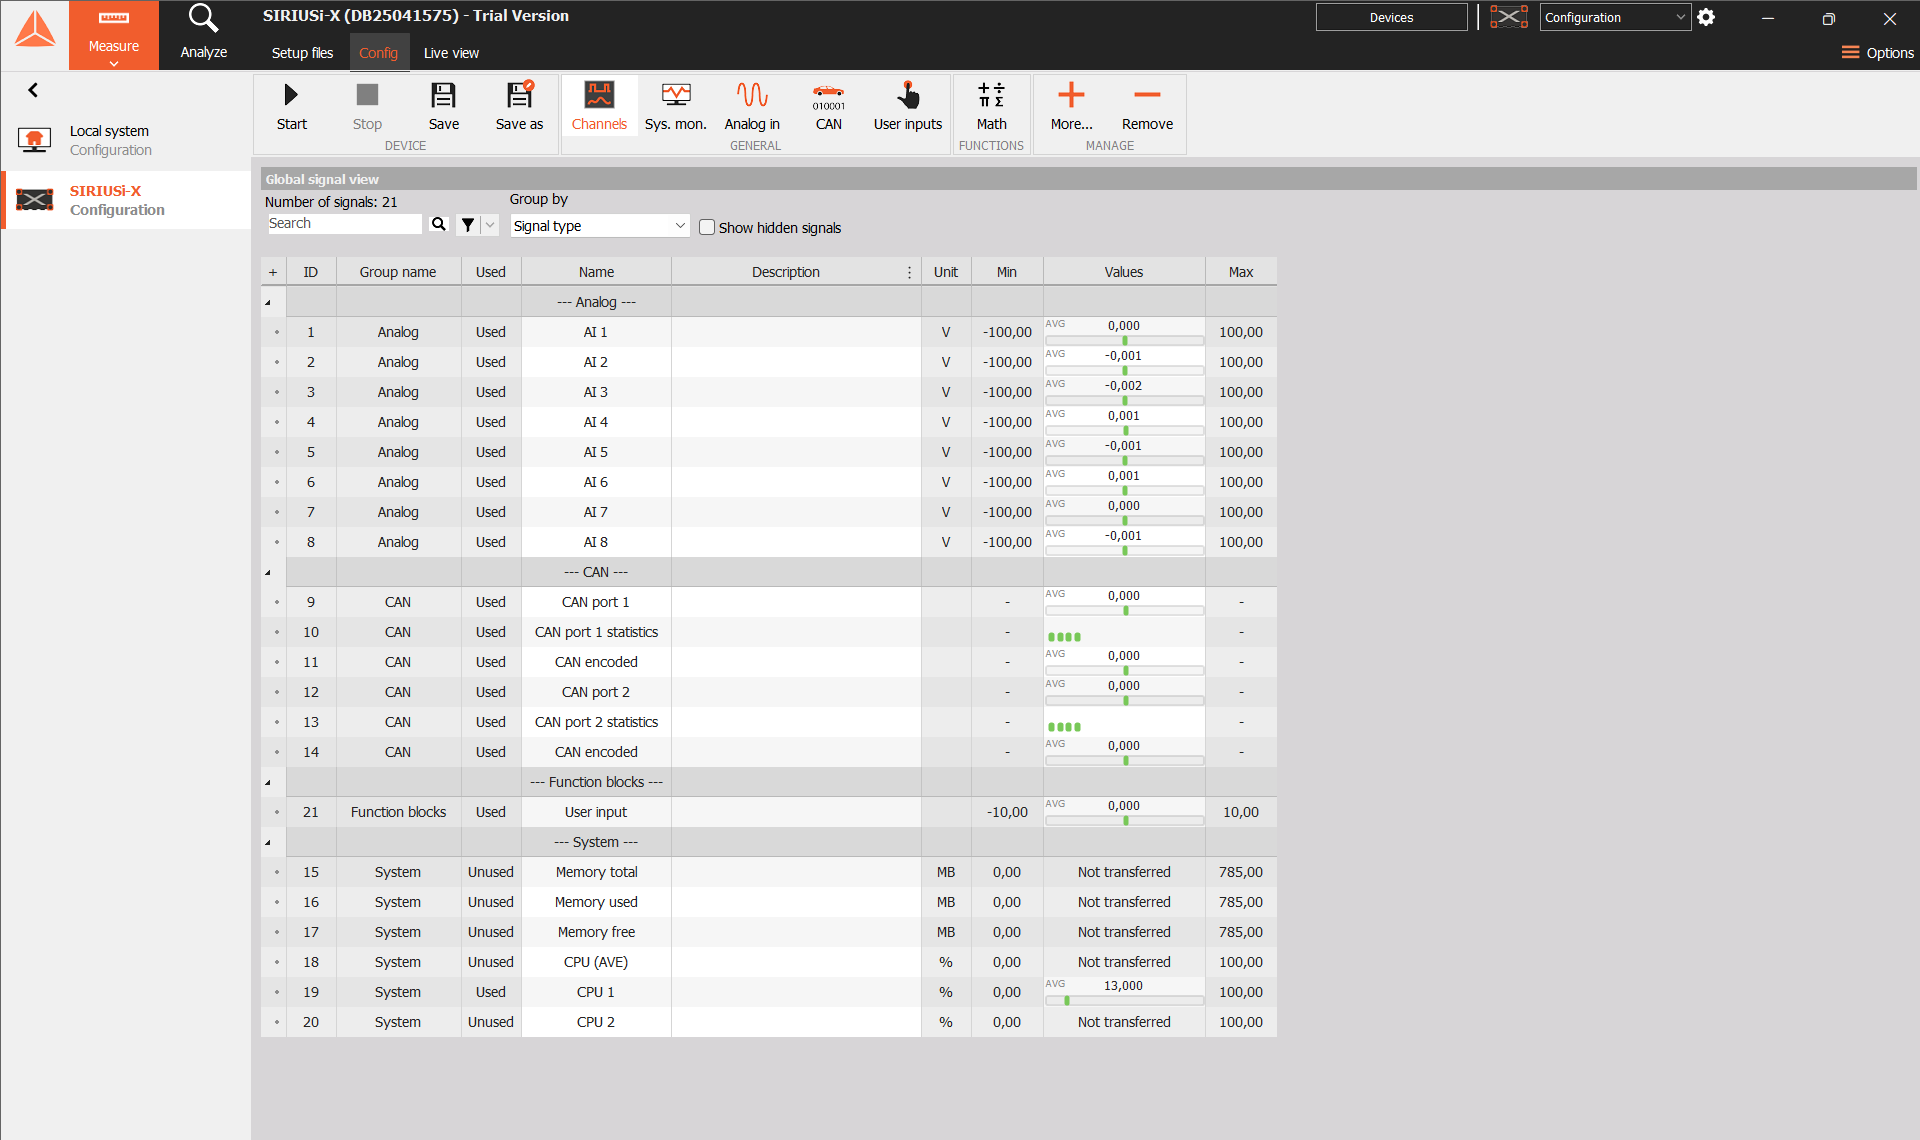The width and height of the screenshot is (1920, 1140).
Task: Open the filter options dropdown arrow
Action: (490, 225)
